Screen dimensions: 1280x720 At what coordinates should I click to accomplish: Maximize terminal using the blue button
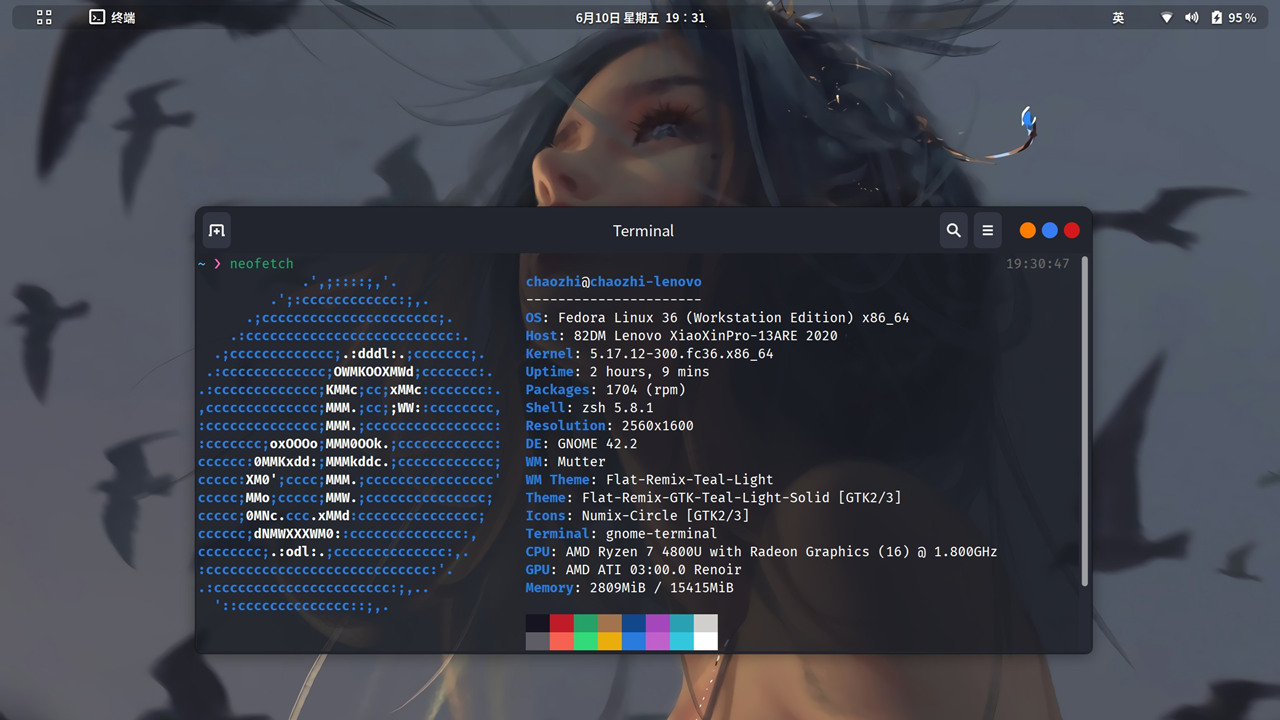pos(1049,231)
